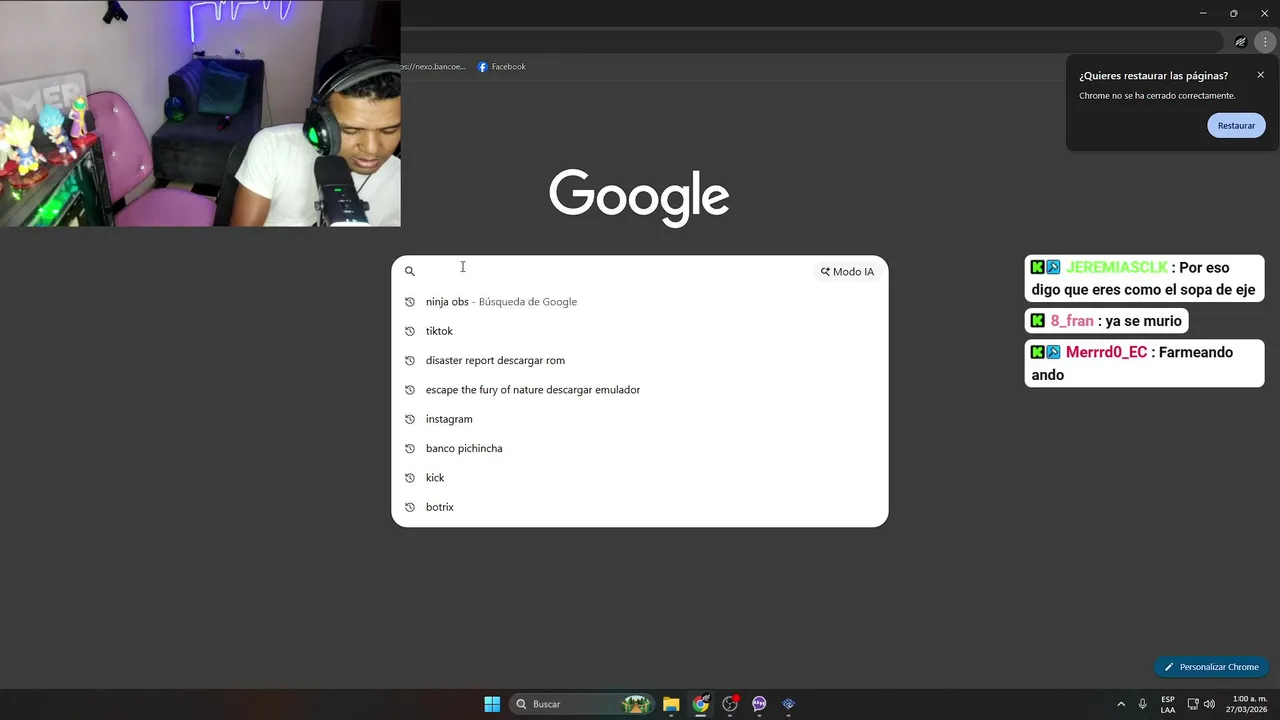
Task: Select the 'kick' suggestion
Action: [640, 478]
